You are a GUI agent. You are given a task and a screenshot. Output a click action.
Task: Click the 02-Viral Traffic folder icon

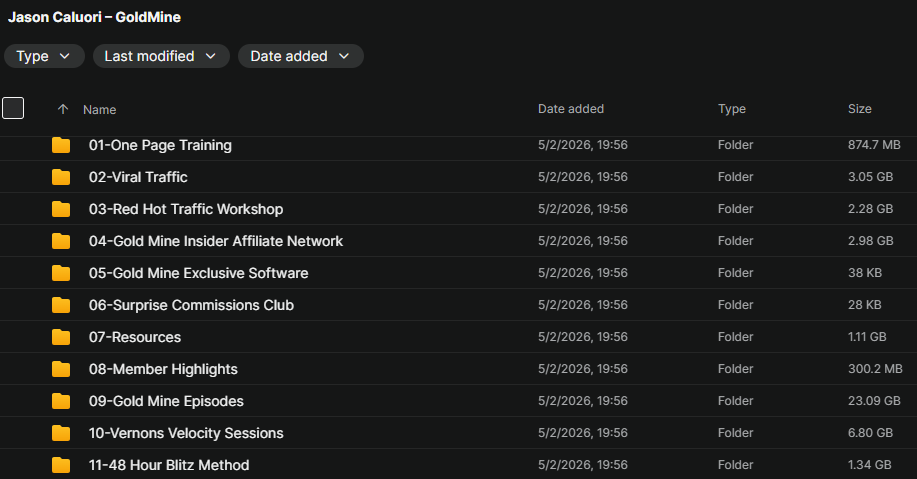61,177
